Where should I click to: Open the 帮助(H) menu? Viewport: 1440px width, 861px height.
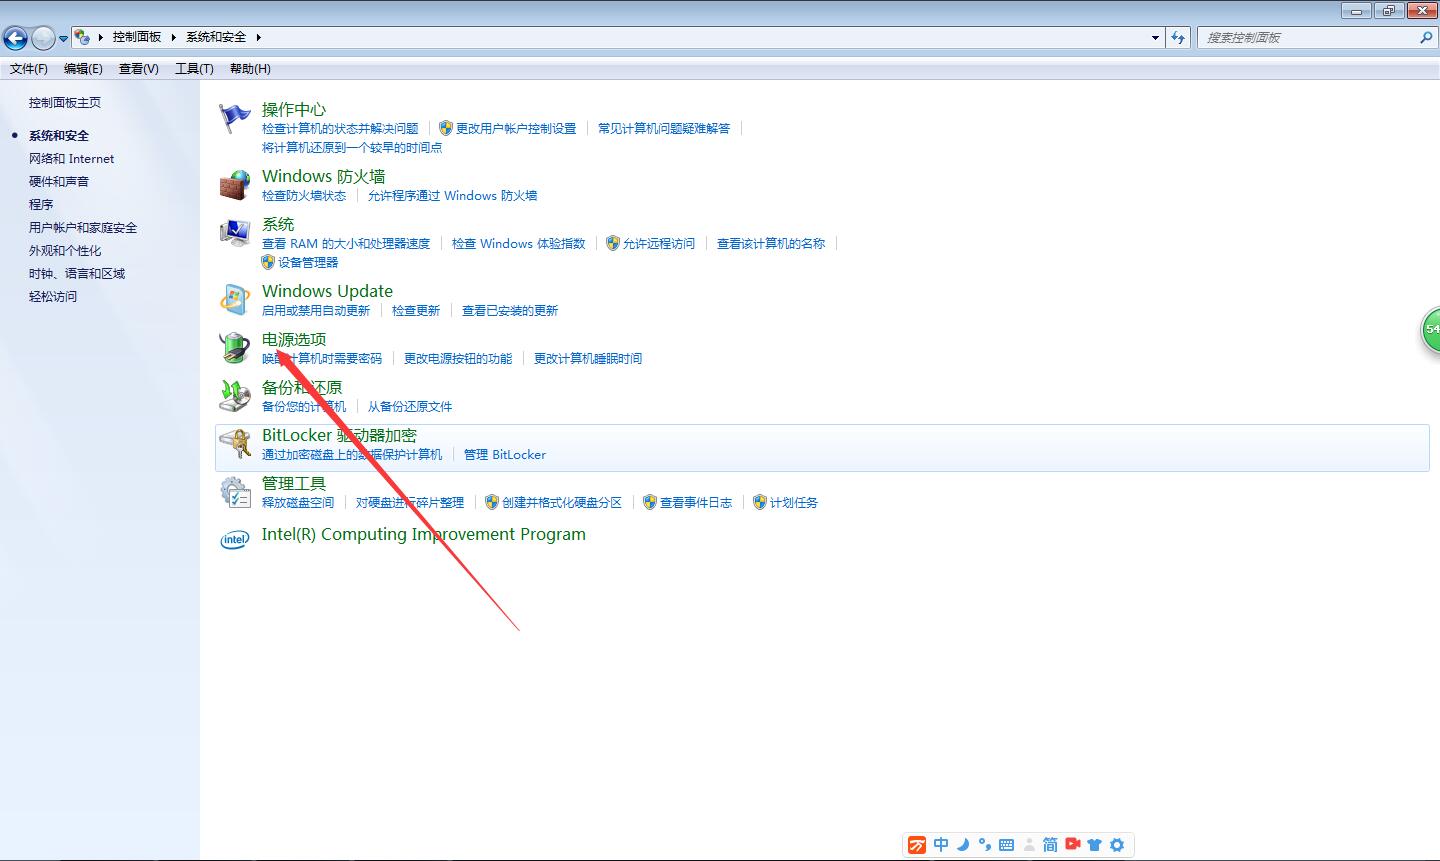pos(250,69)
